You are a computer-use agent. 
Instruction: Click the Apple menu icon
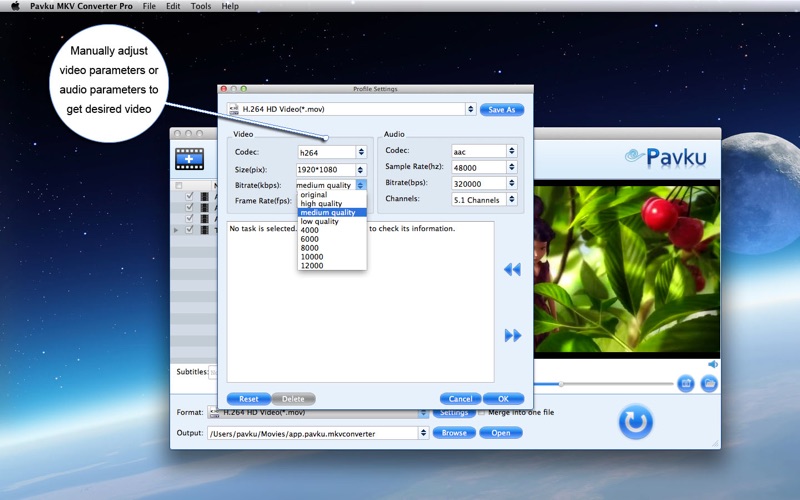[15, 6]
